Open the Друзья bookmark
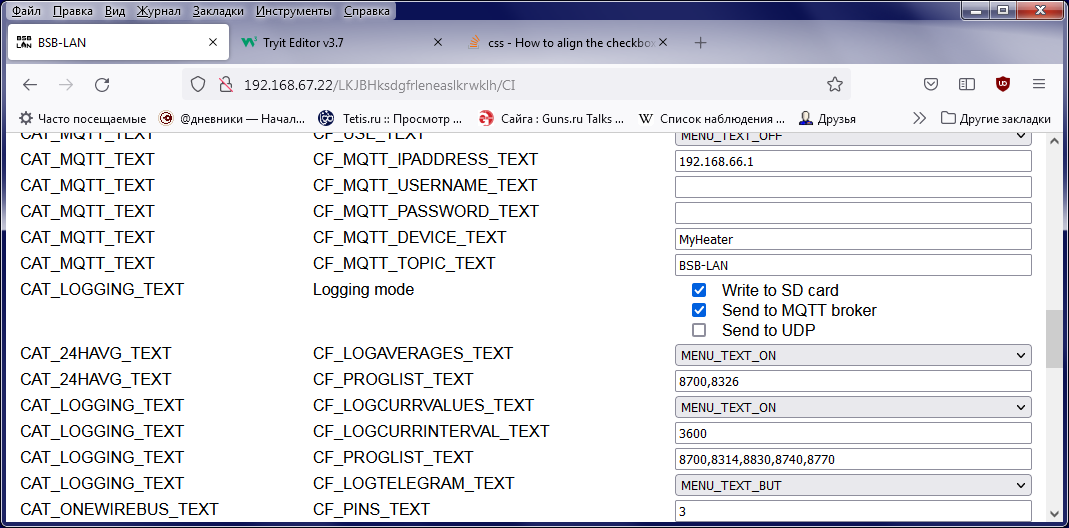The height and width of the screenshot is (528, 1069). pyautogui.click(x=827, y=119)
